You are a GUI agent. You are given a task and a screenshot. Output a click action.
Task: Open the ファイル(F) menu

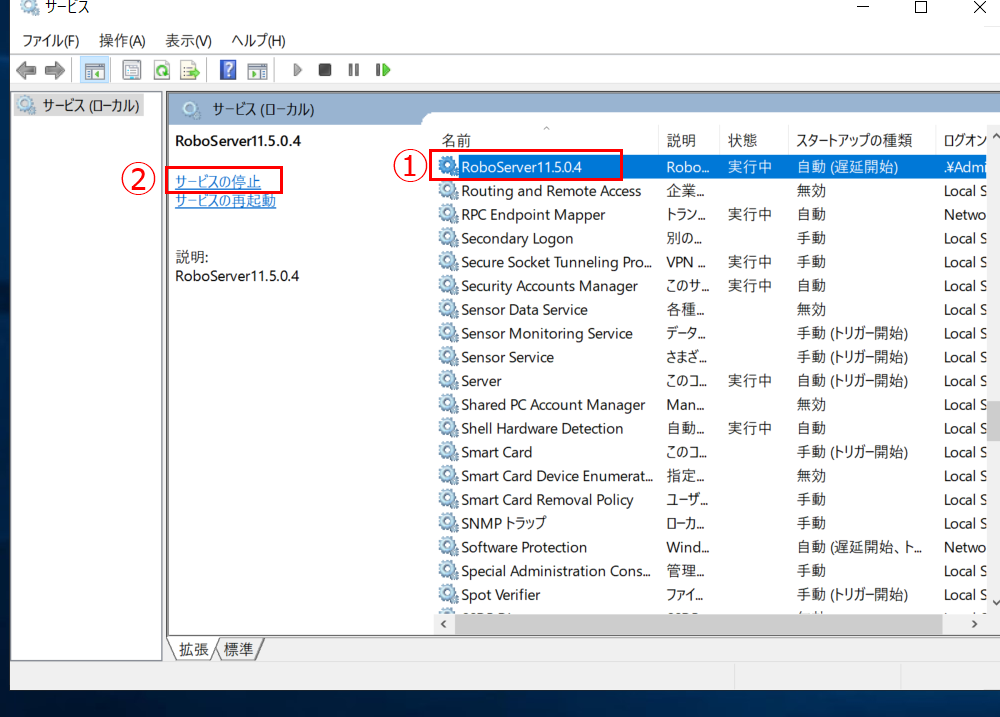coord(51,41)
